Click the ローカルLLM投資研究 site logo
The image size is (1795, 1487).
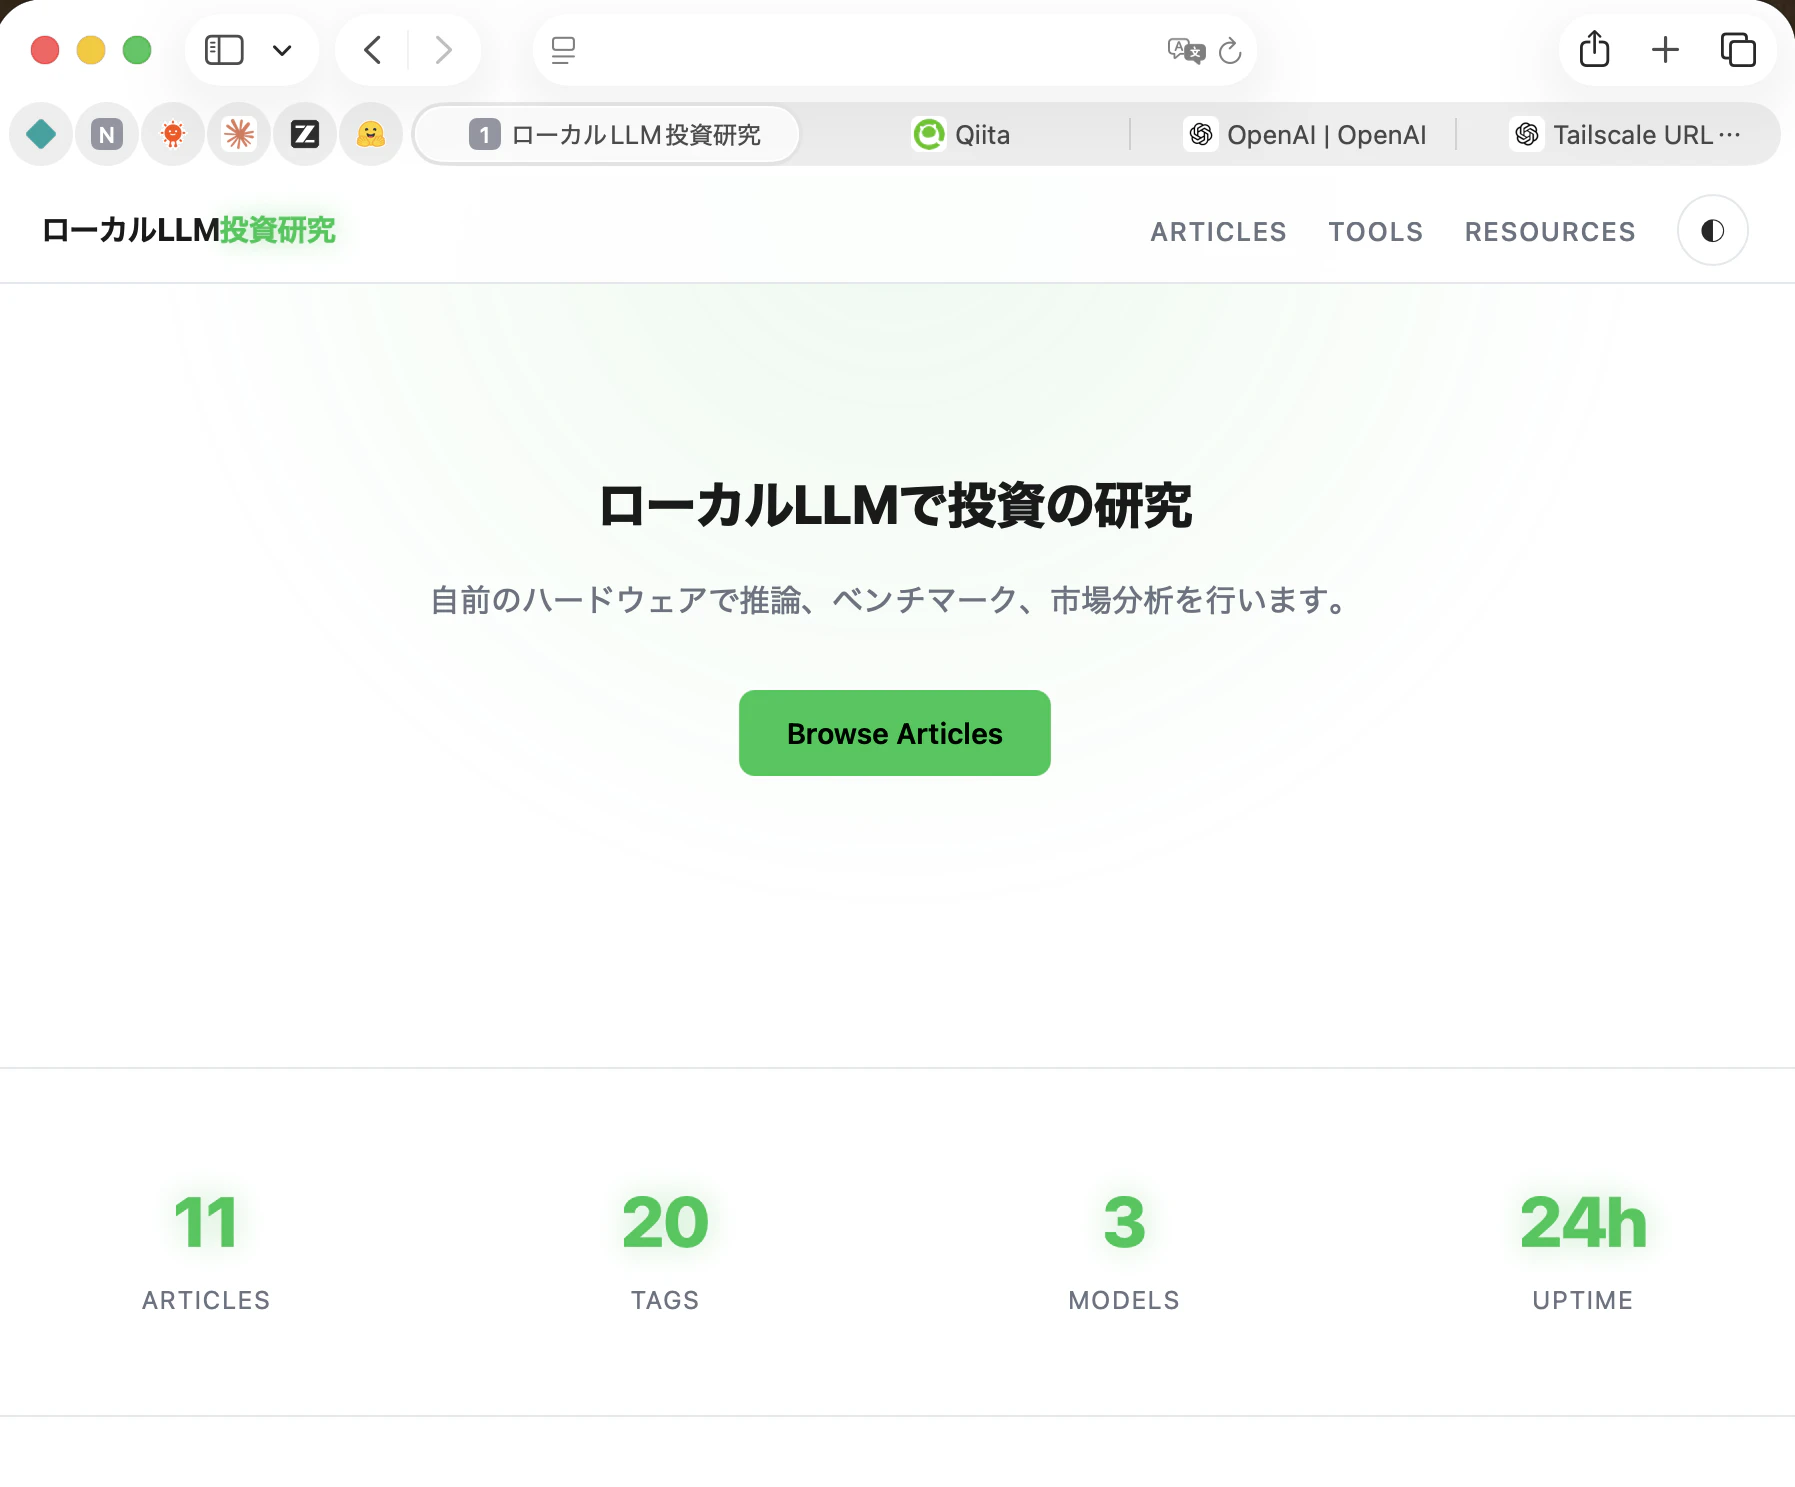point(188,230)
